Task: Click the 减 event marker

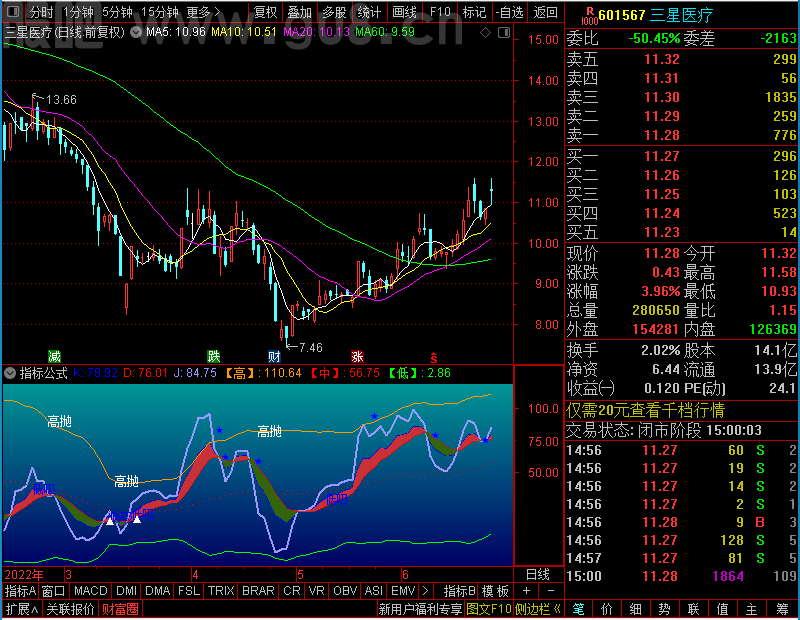Action: pos(54,356)
